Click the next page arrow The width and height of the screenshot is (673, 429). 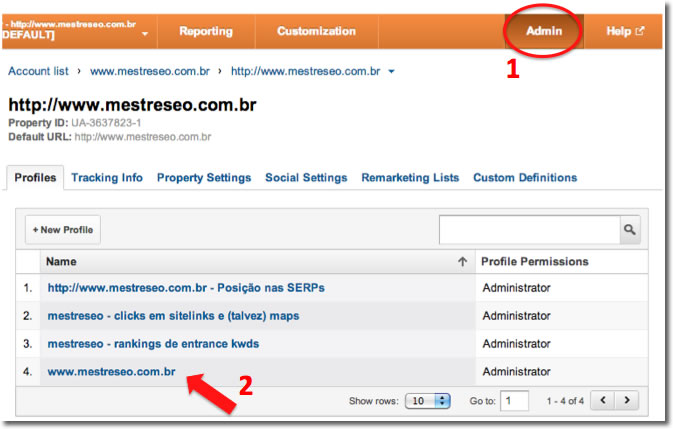pos(627,400)
